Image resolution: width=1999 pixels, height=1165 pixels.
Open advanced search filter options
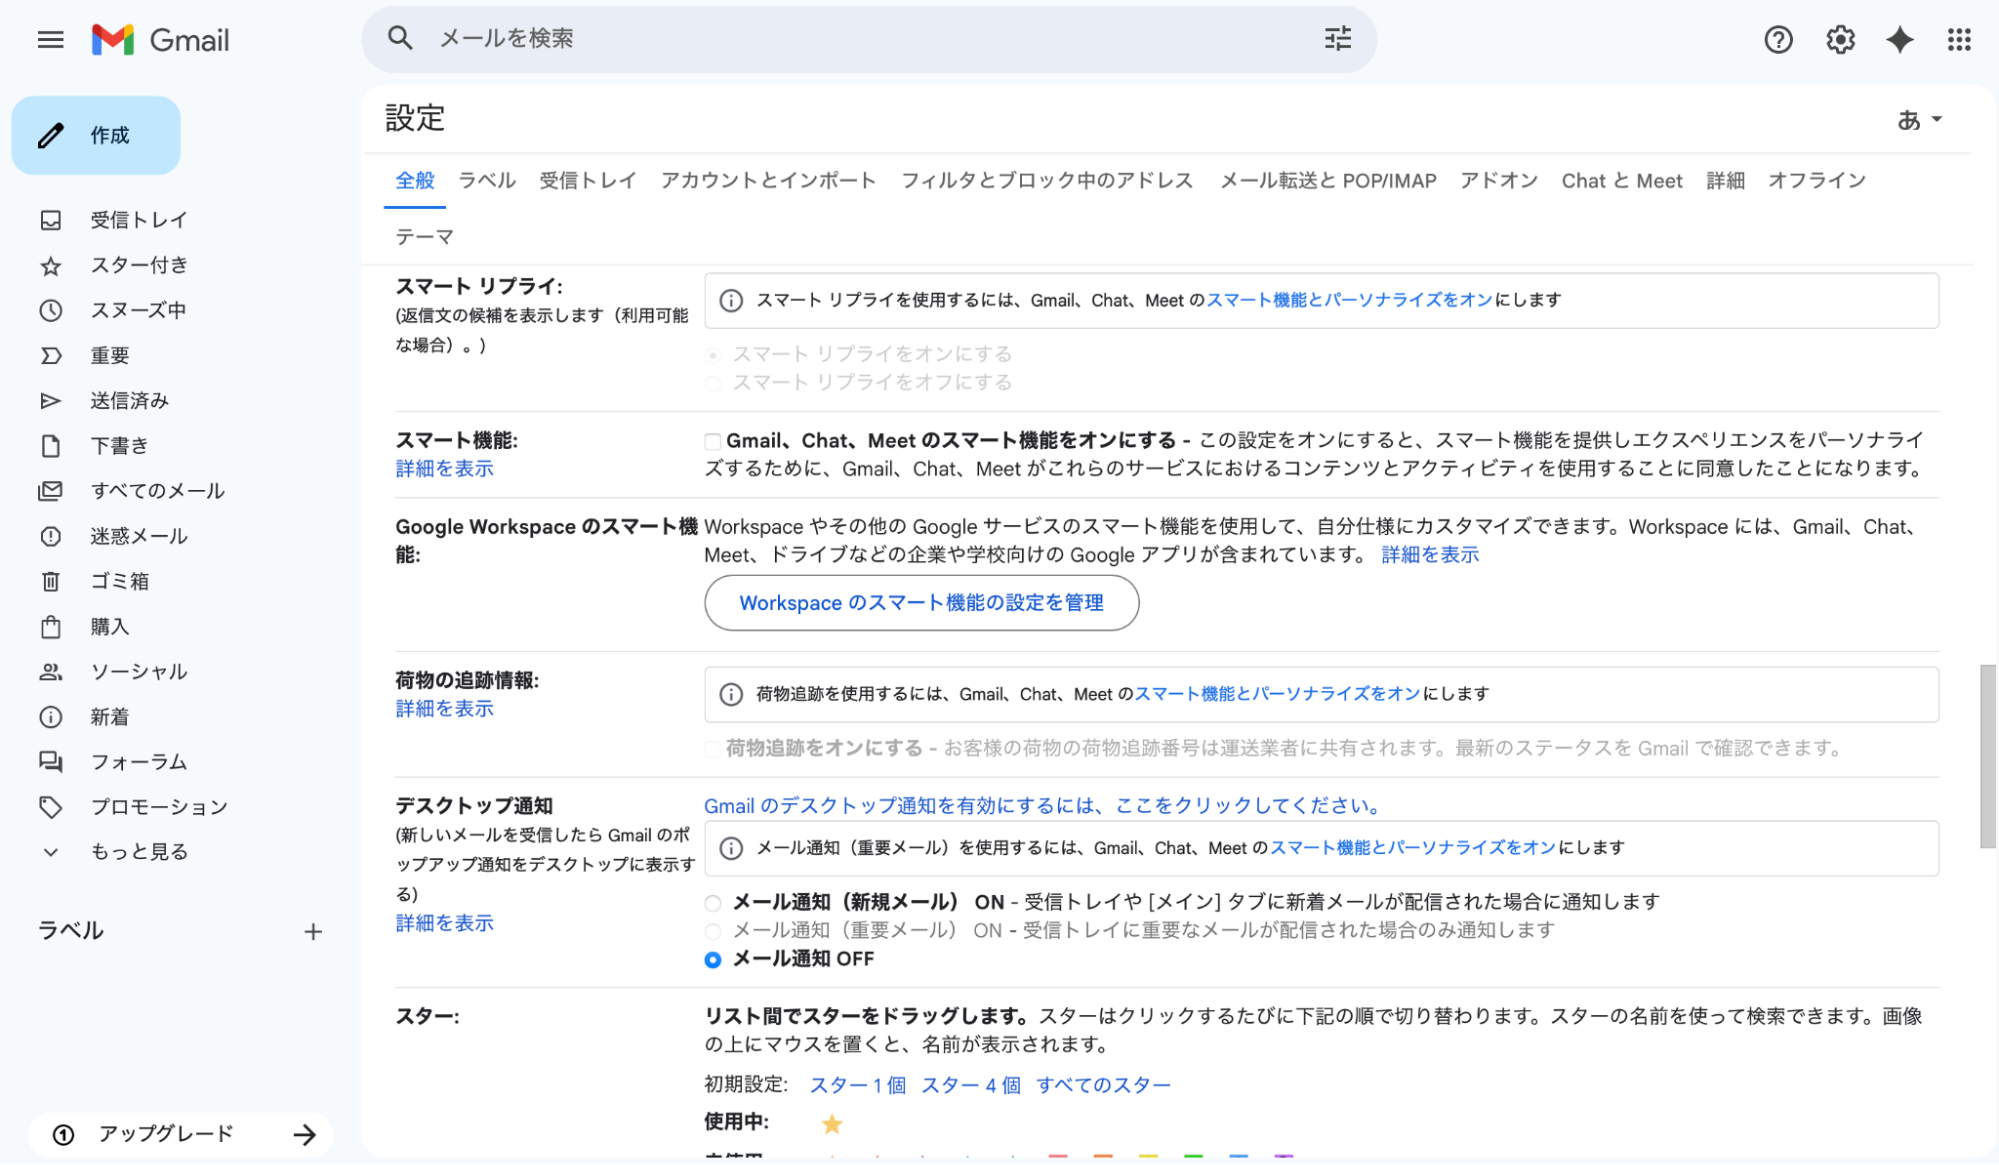(x=1337, y=39)
